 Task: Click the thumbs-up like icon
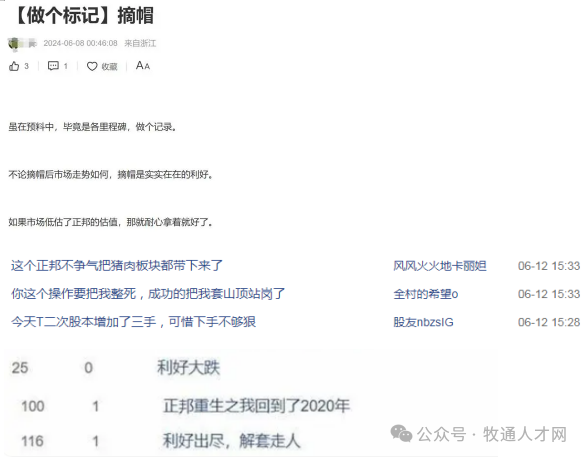point(14,66)
